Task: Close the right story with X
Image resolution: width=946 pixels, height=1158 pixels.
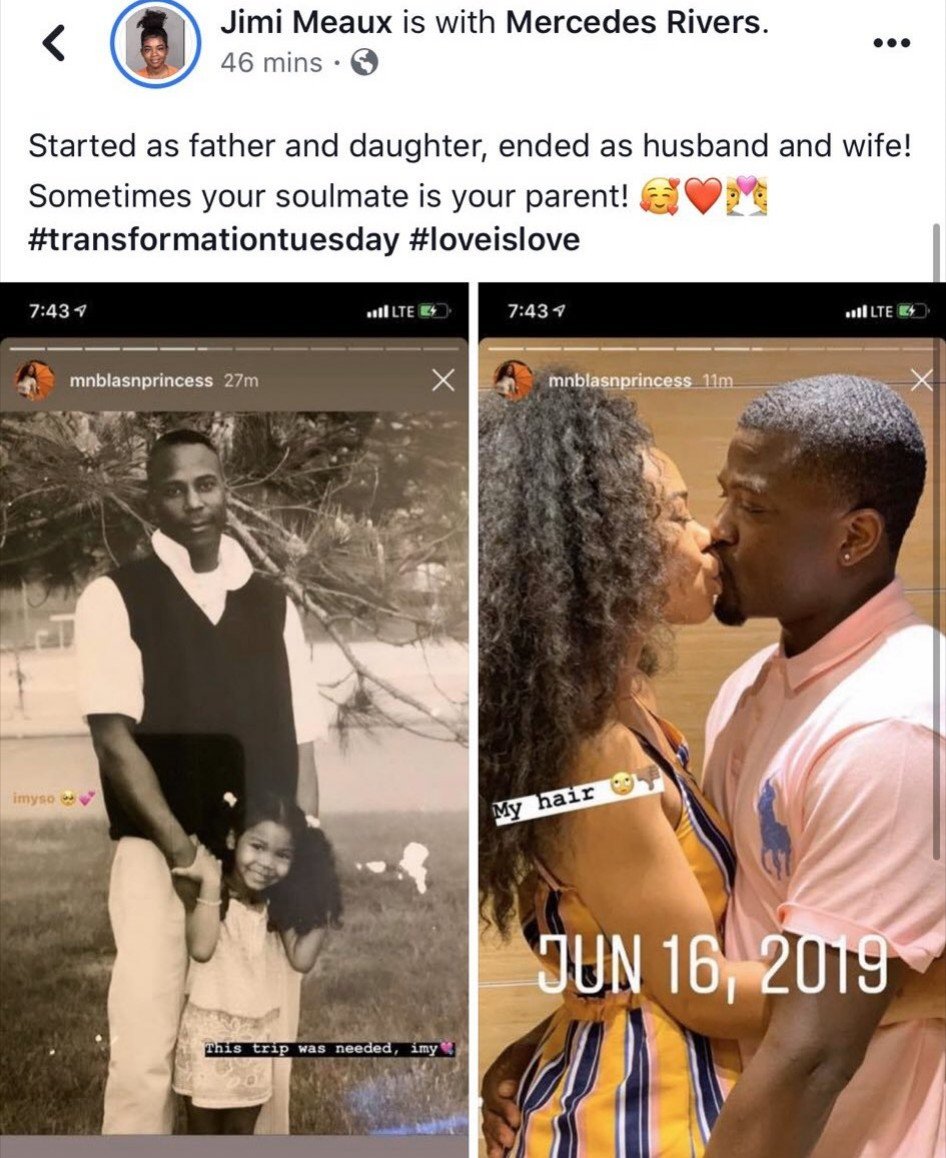Action: 921,380
